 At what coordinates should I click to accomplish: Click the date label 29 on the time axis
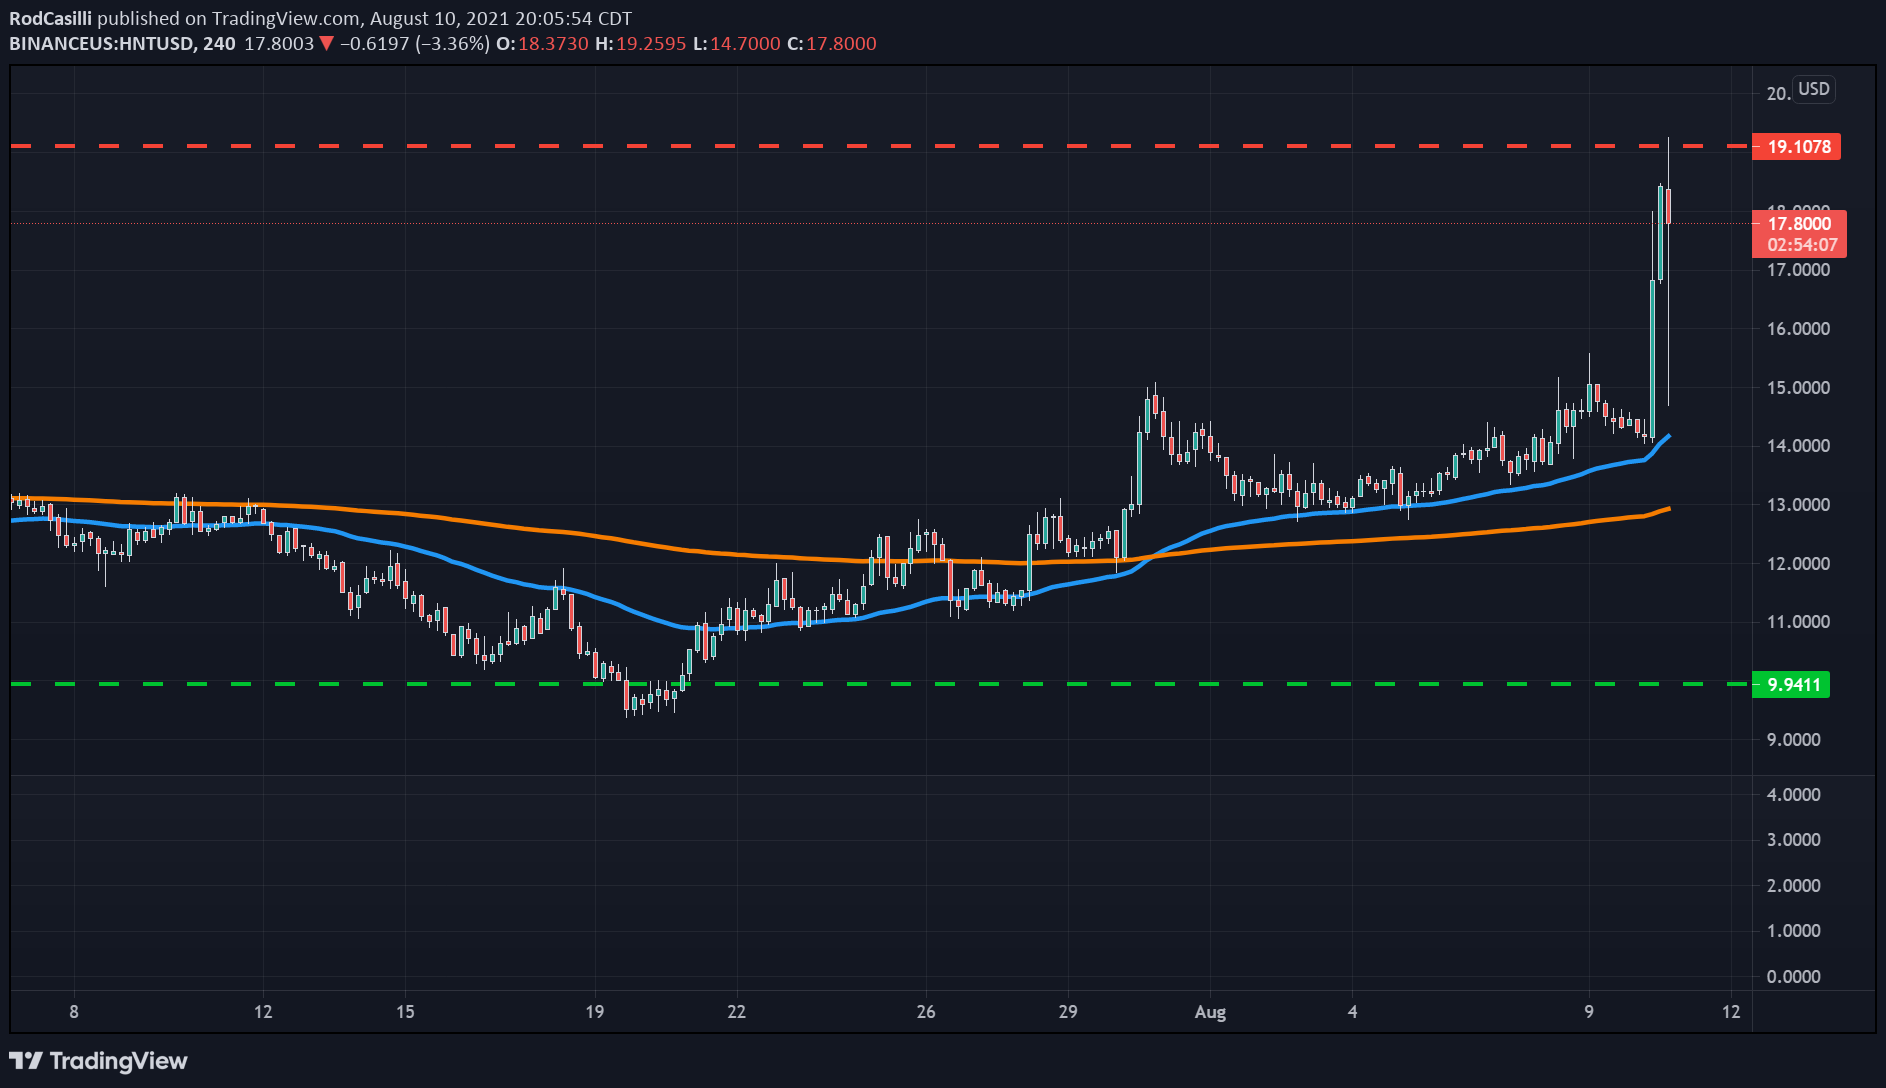[1068, 1012]
